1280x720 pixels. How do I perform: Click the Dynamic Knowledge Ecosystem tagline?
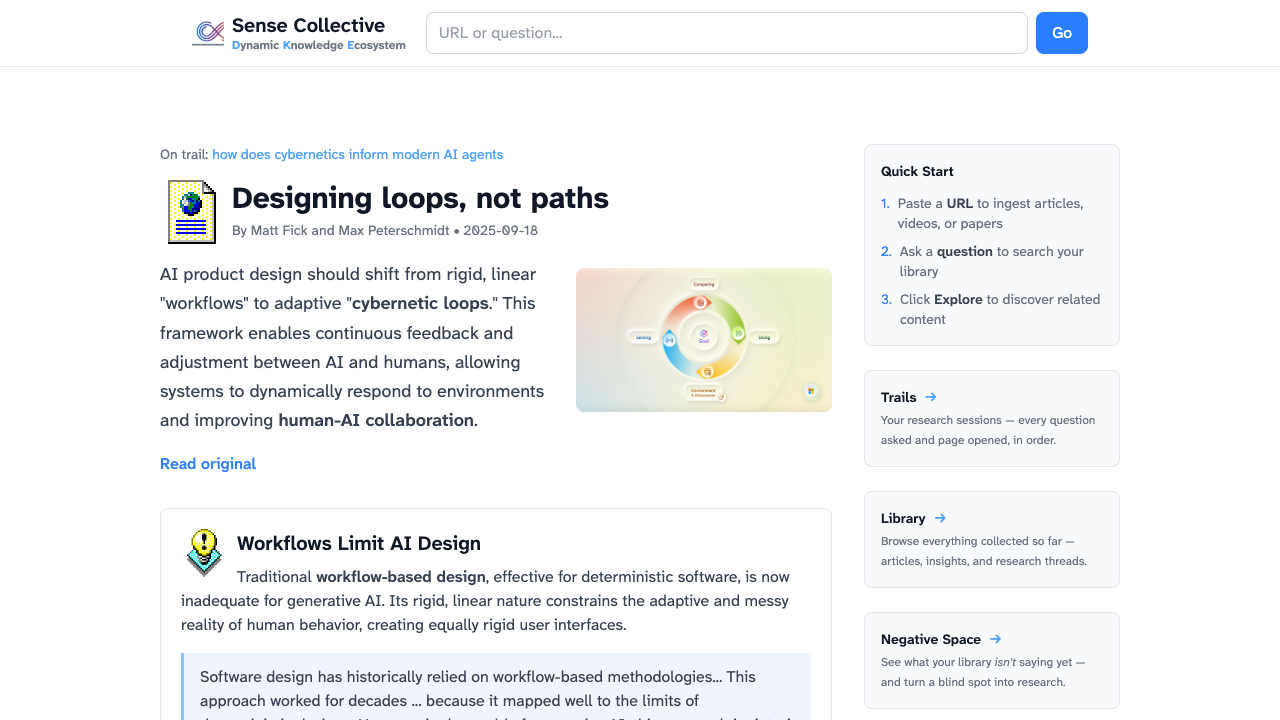click(319, 46)
